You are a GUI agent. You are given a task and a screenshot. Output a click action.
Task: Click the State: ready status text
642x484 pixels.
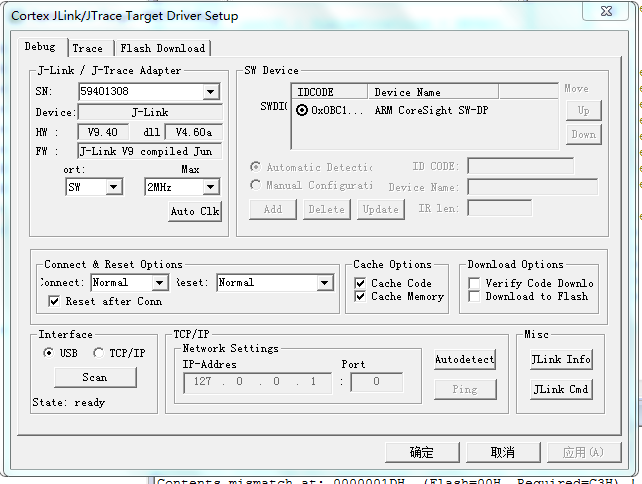(x=69, y=403)
